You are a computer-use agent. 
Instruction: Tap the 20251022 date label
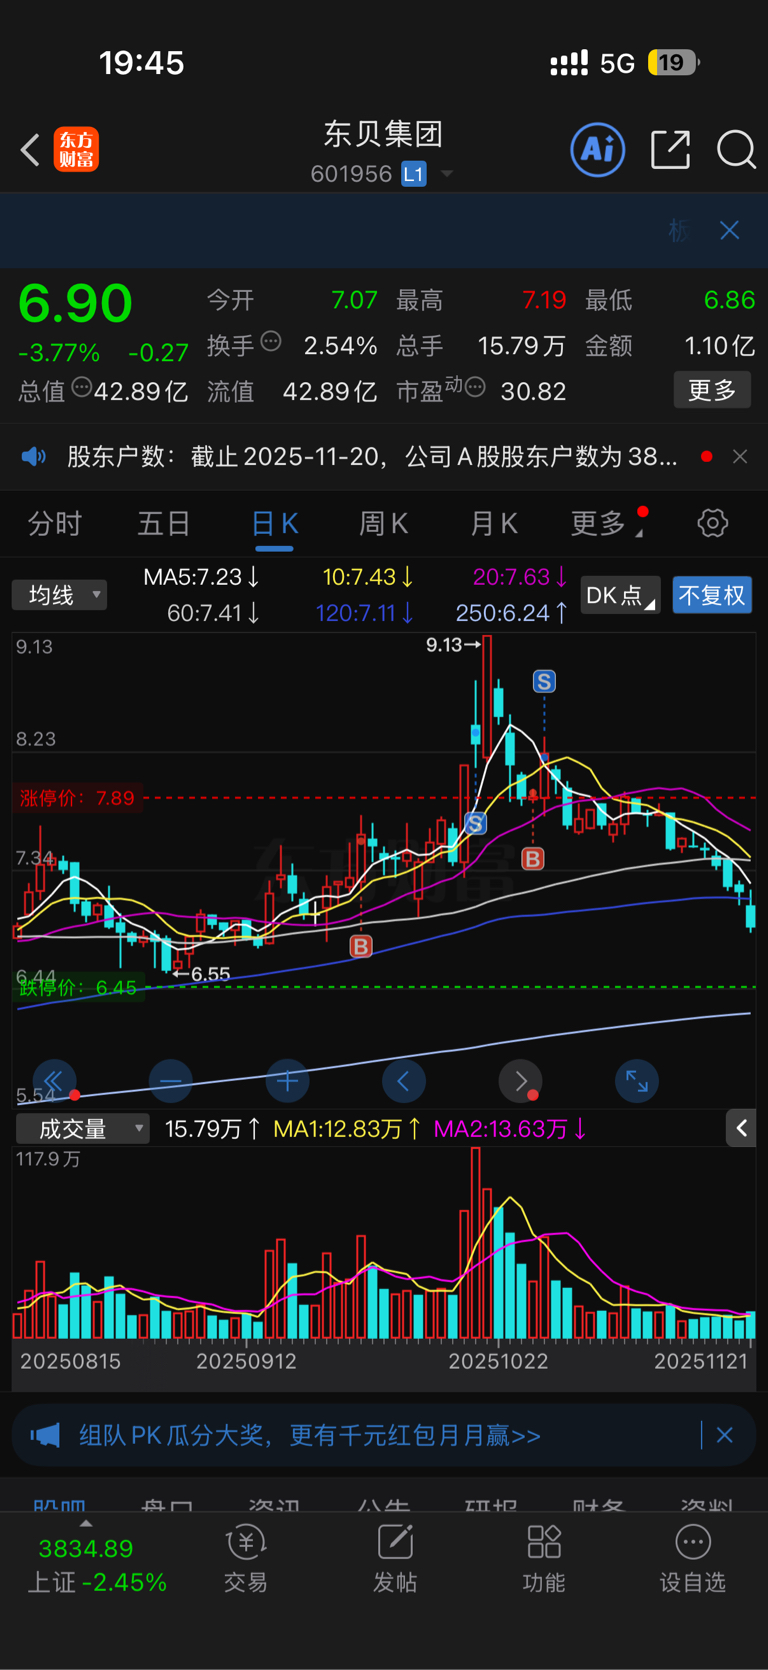498,1361
